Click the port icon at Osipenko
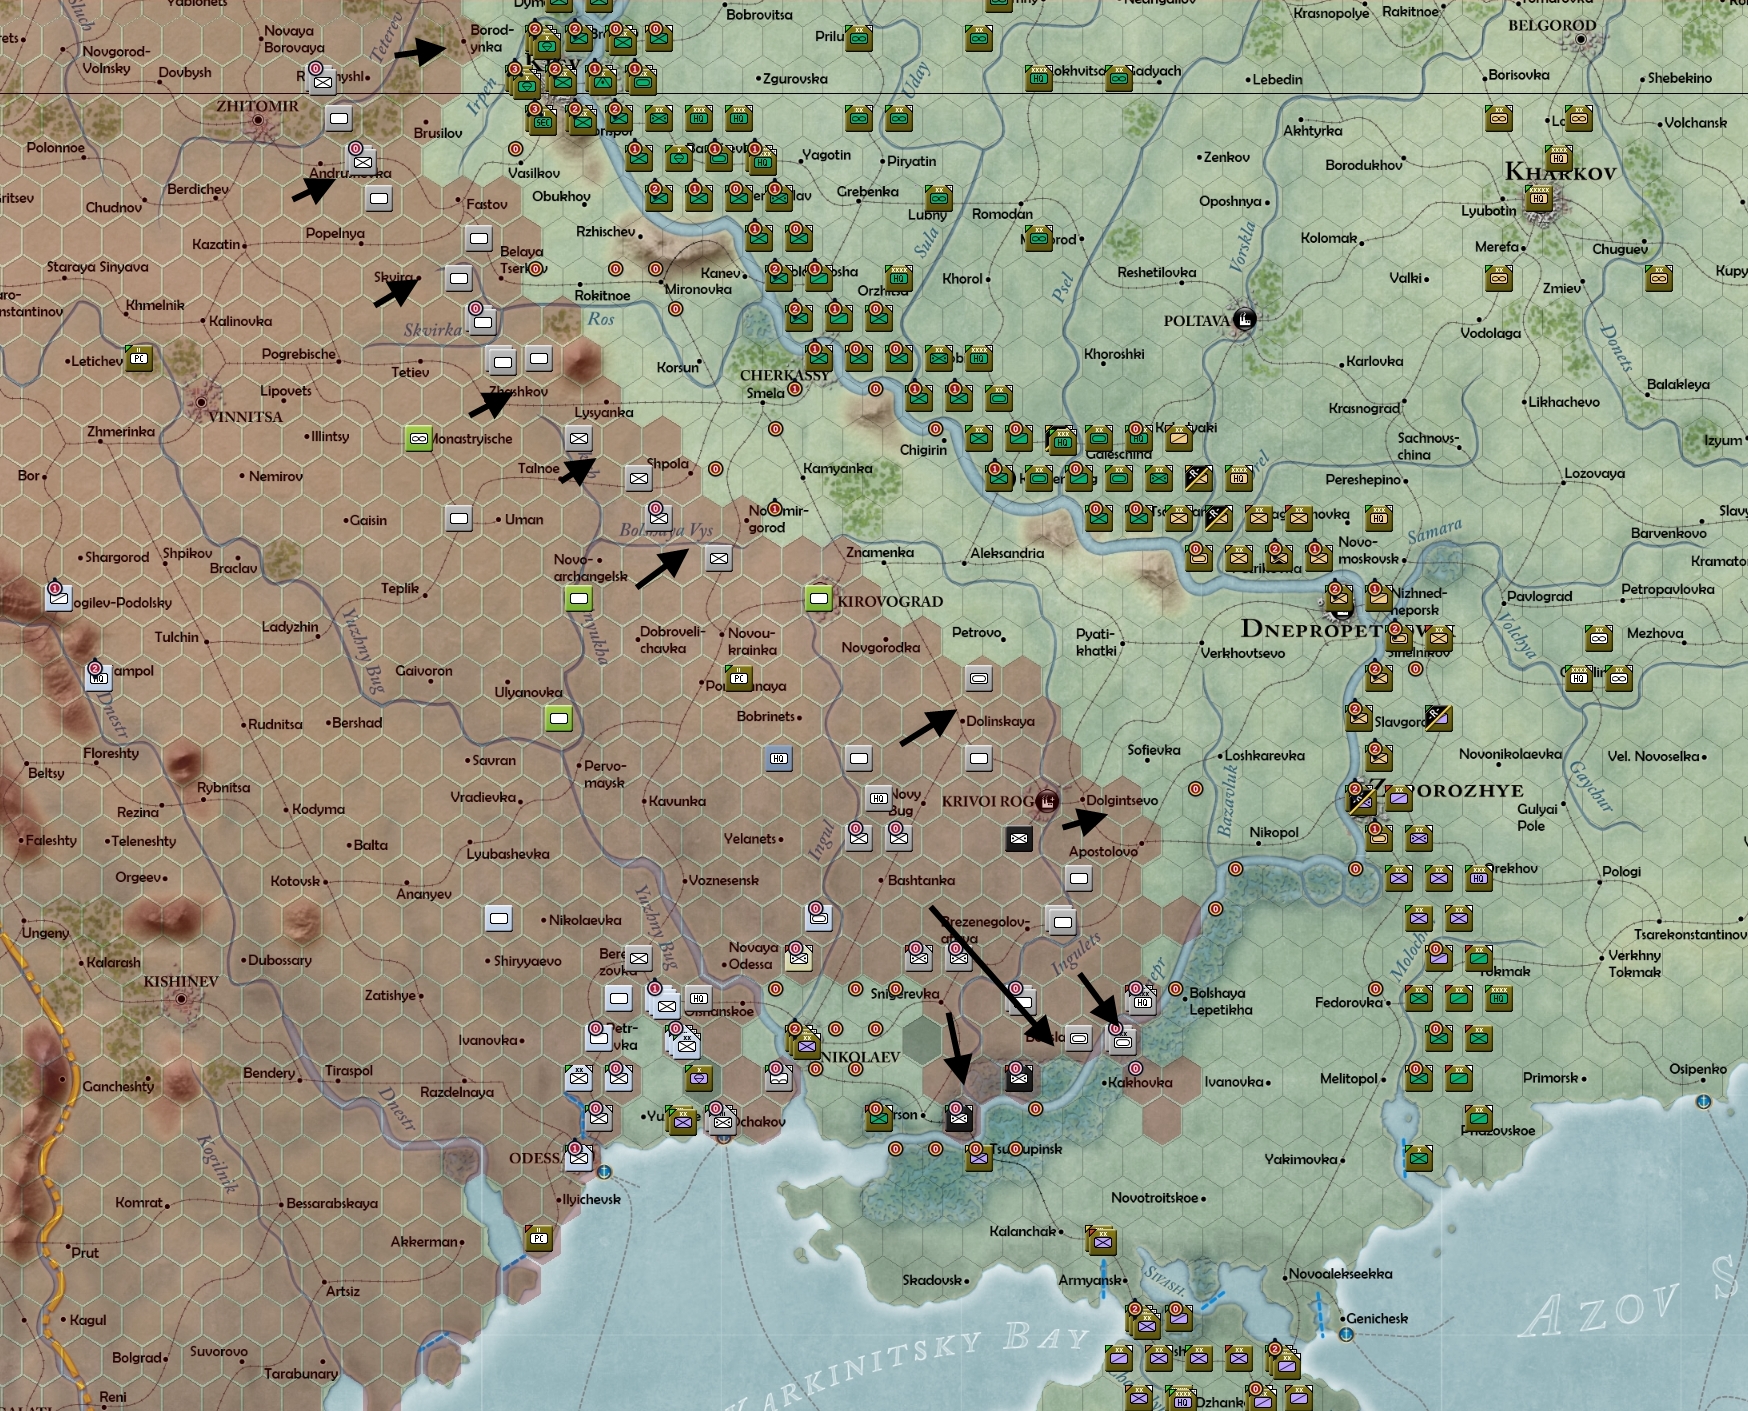The image size is (1748, 1411). click(1703, 1101)
